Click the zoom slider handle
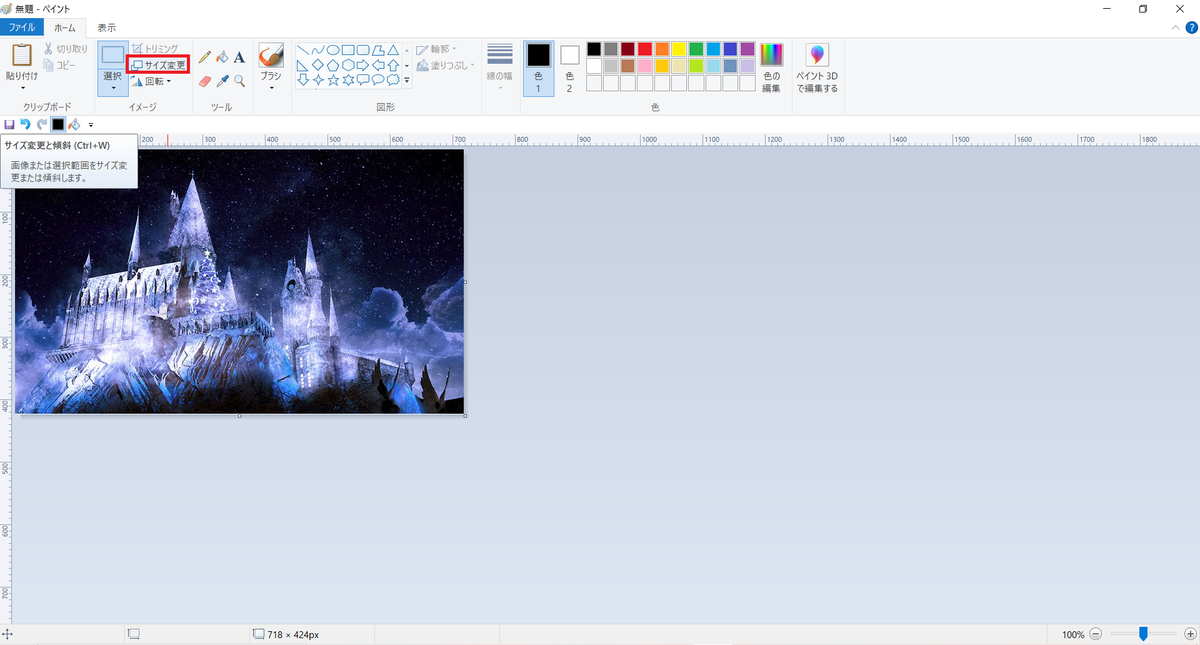 pyautogui.click(x=1143, y=634)
